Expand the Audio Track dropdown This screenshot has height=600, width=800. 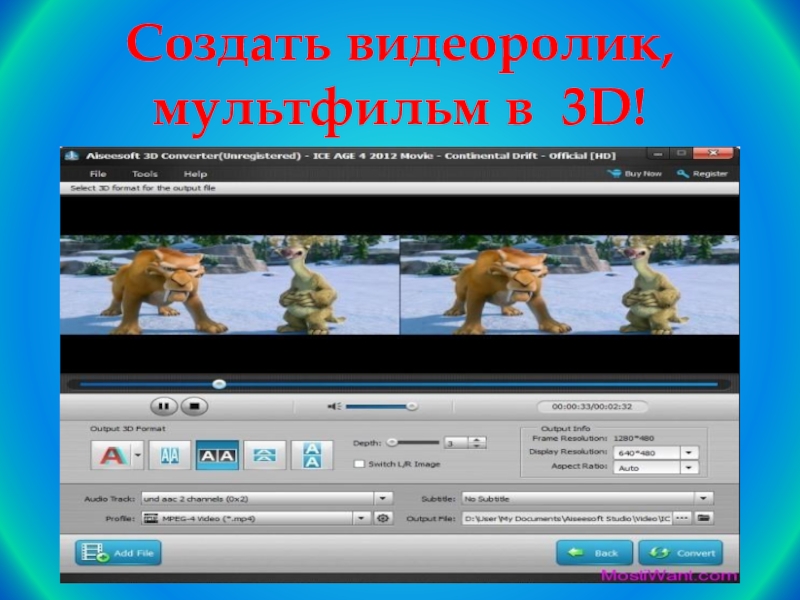(x=383, y=498)
